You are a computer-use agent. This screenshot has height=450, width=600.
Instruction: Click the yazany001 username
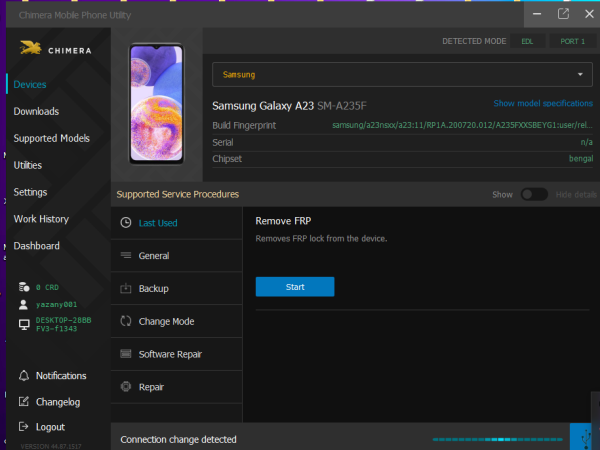pyautogui.click(x=56, y=304)
